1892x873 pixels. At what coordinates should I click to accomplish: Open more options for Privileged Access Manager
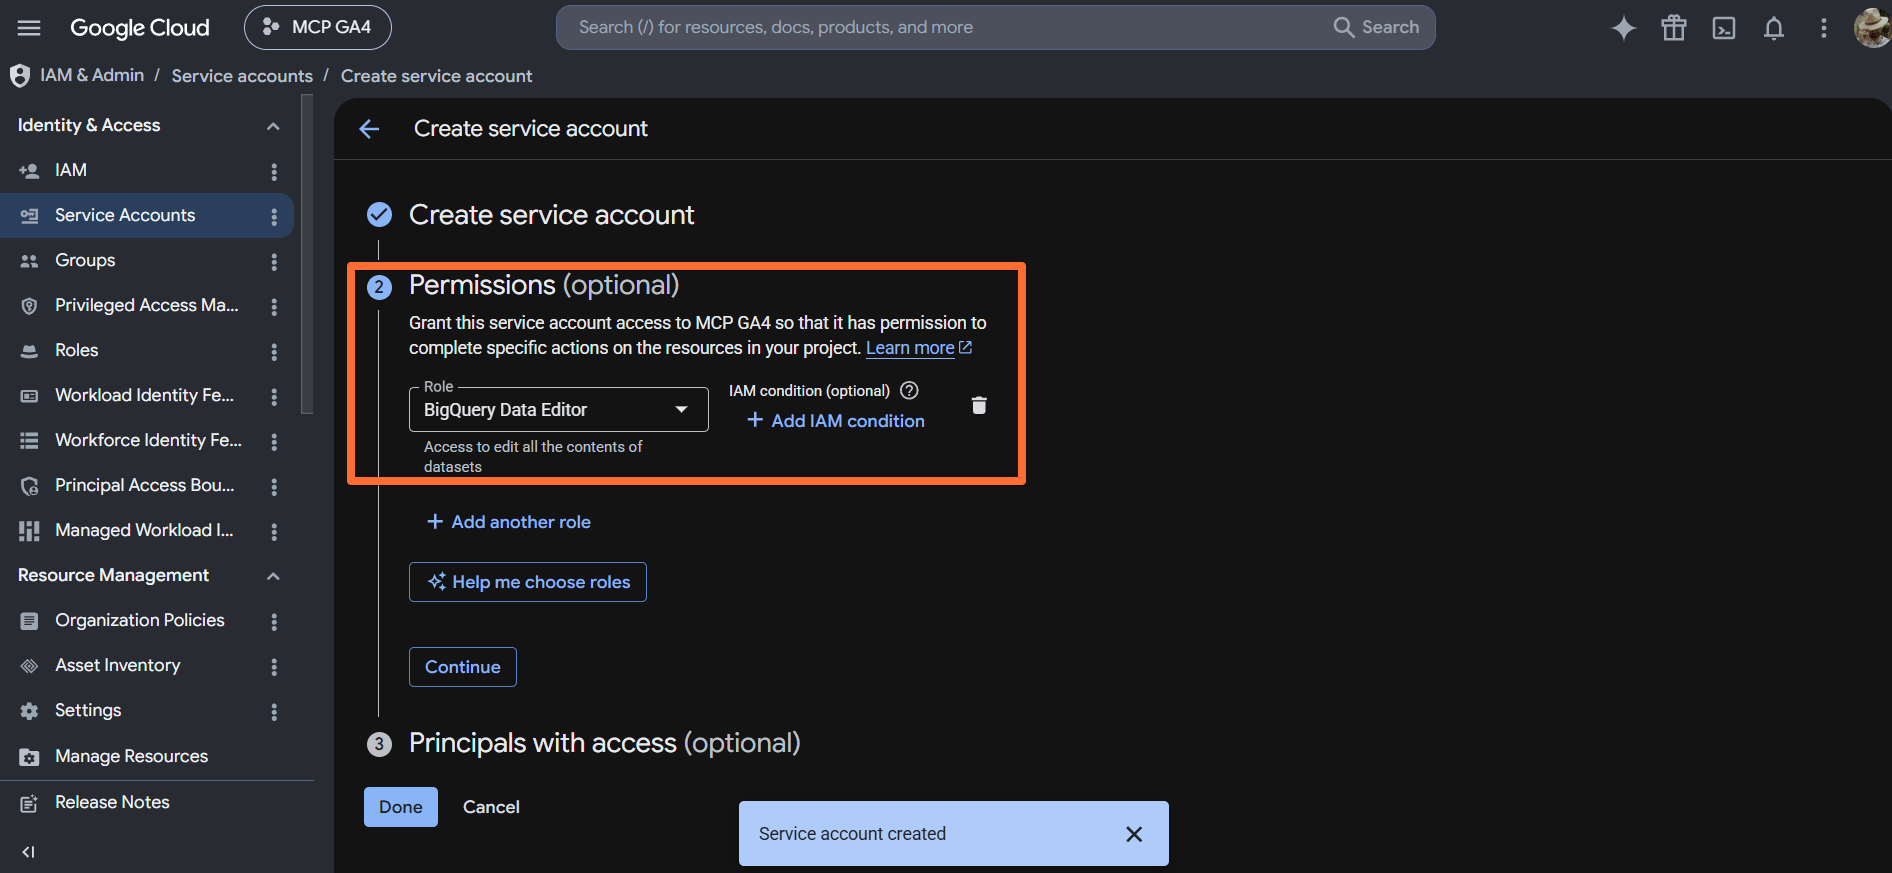pyautogui.click(x=274, y=307)
